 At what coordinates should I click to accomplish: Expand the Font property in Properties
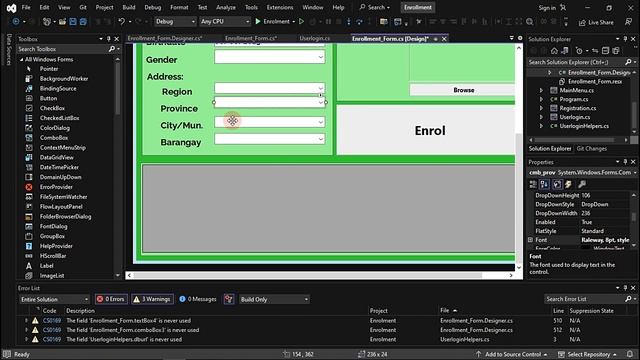point(531,240)
